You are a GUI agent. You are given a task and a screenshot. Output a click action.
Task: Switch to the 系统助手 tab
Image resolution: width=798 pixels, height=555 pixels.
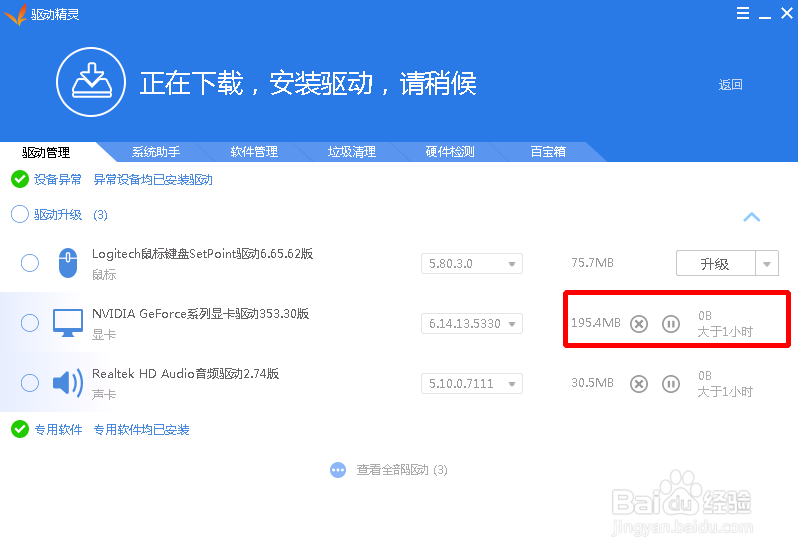tap(156, 152)
